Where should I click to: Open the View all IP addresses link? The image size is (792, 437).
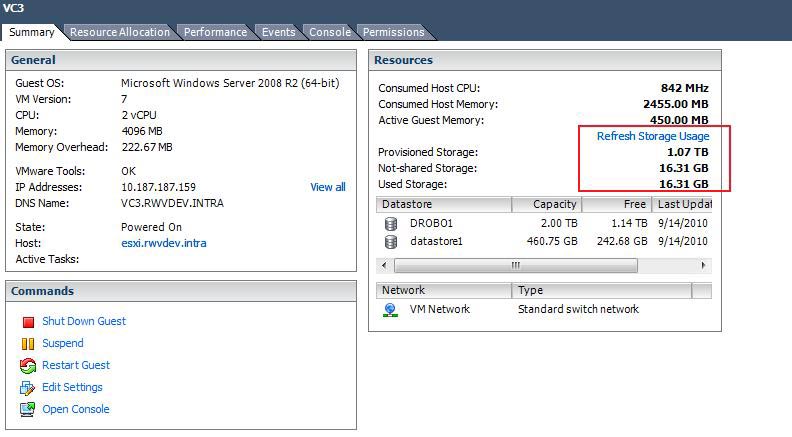(327, 187)
